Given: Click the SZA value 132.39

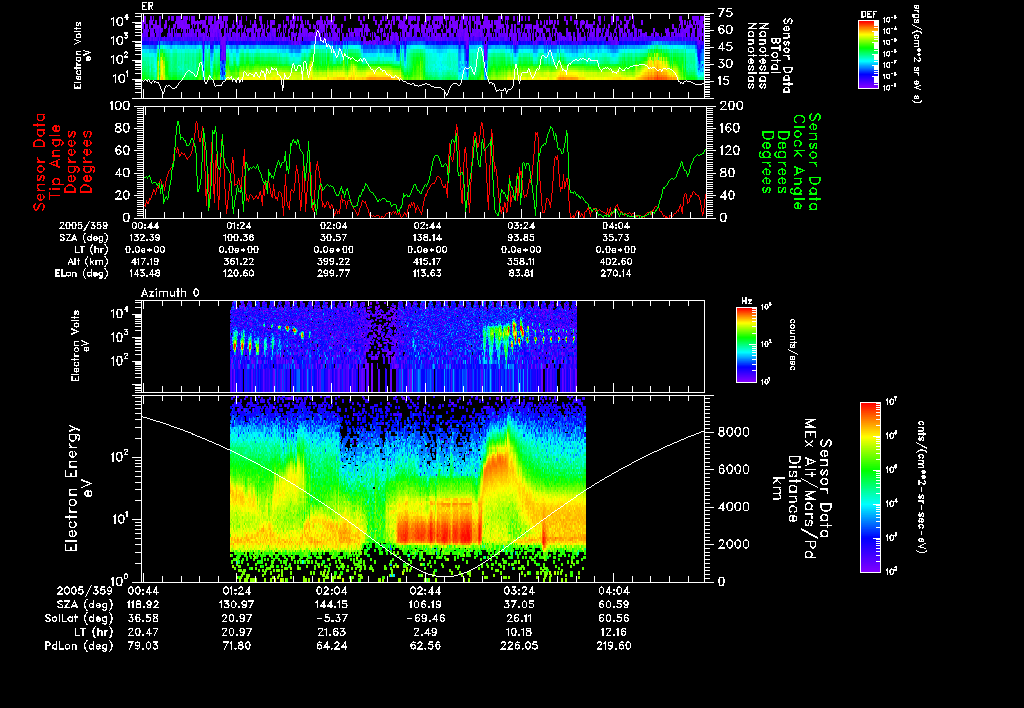Looking at the screenshot, I should pos(146,238).
